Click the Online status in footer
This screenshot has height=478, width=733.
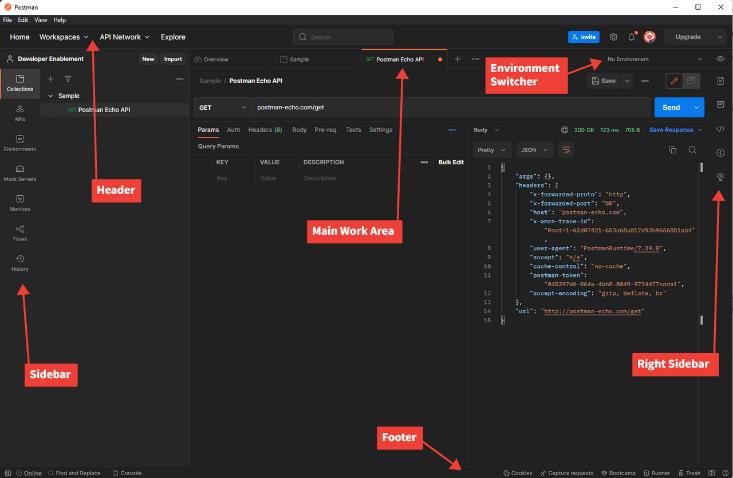pyautogui.click(x=29, y=473)
